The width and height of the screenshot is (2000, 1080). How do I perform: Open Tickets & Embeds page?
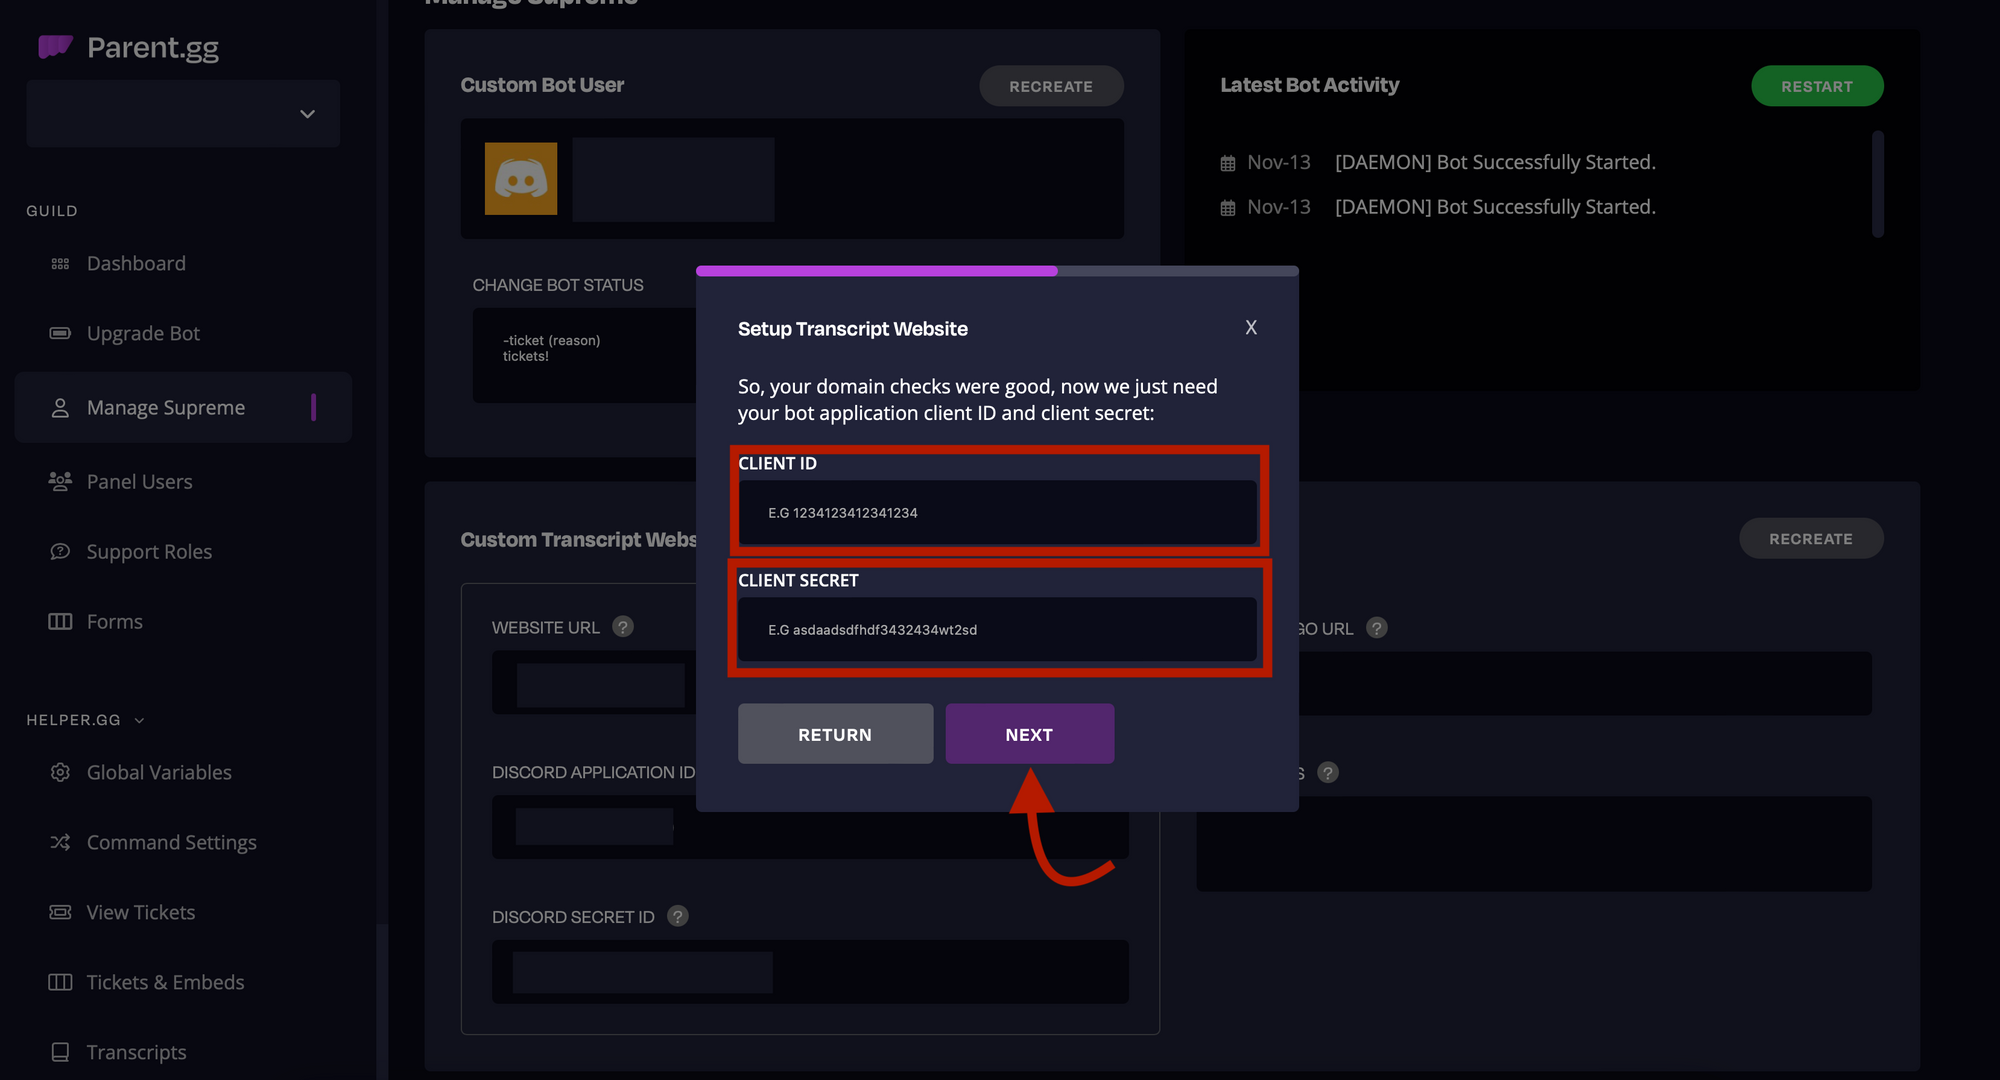pos(165,982)
